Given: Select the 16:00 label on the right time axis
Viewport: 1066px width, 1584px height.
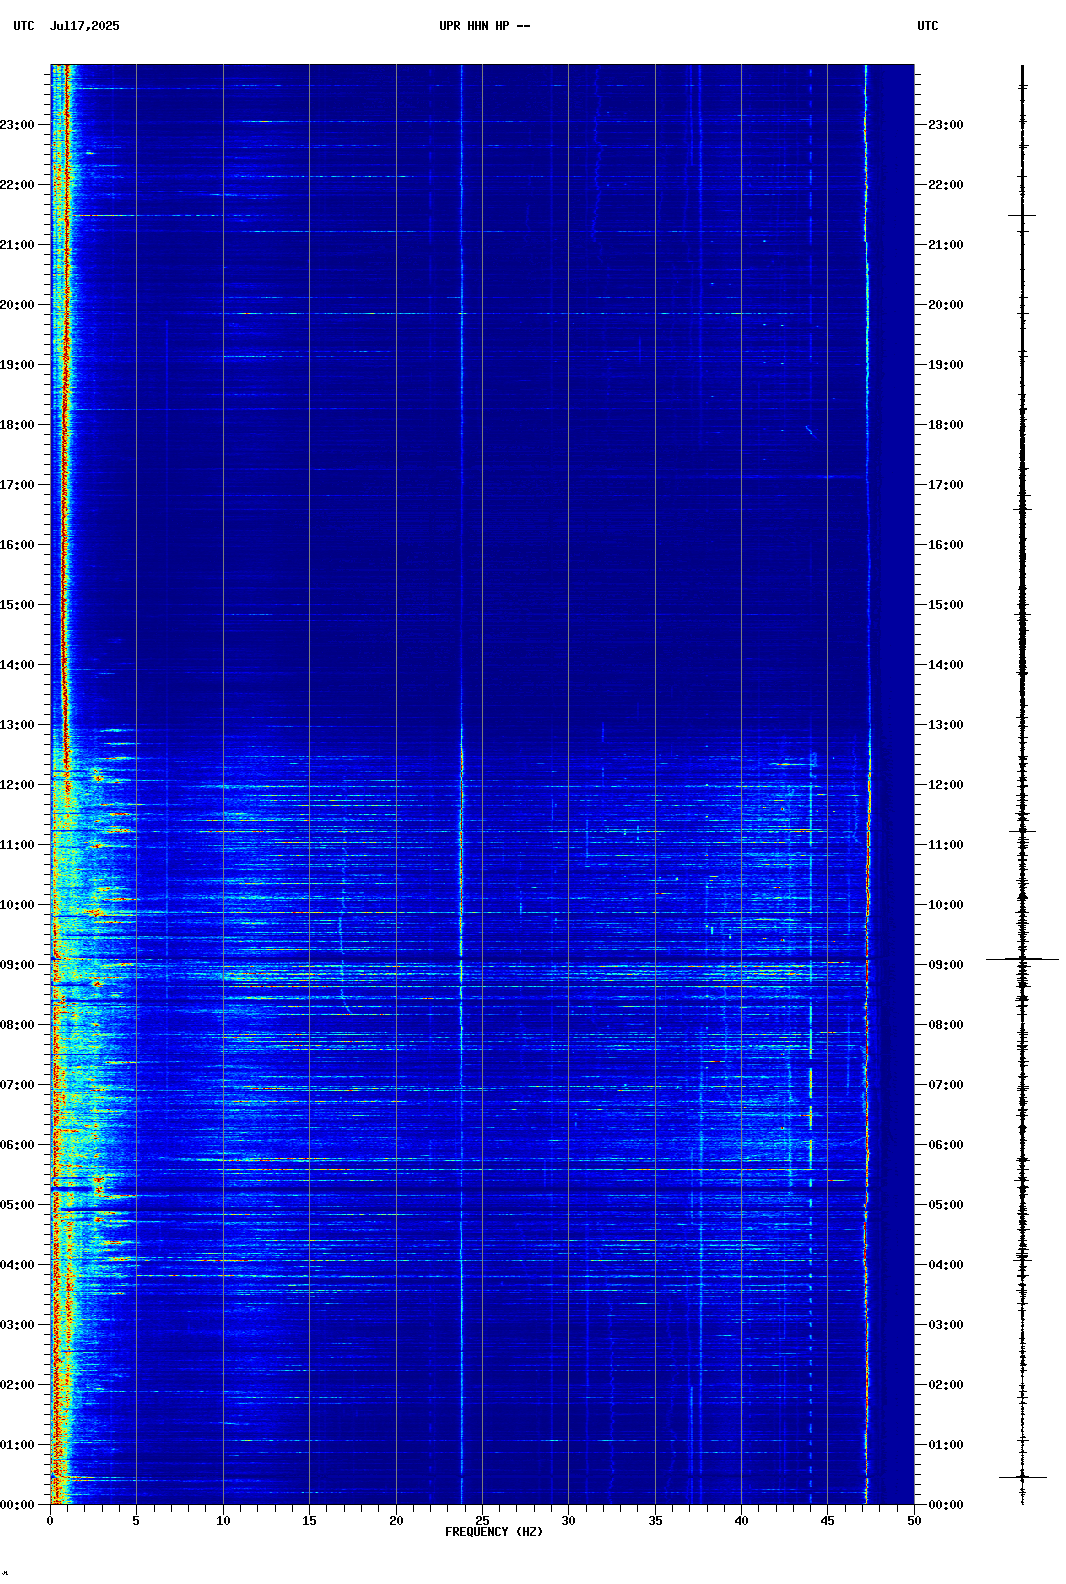Looking at the screenshot, I should [x=946, y=545].
